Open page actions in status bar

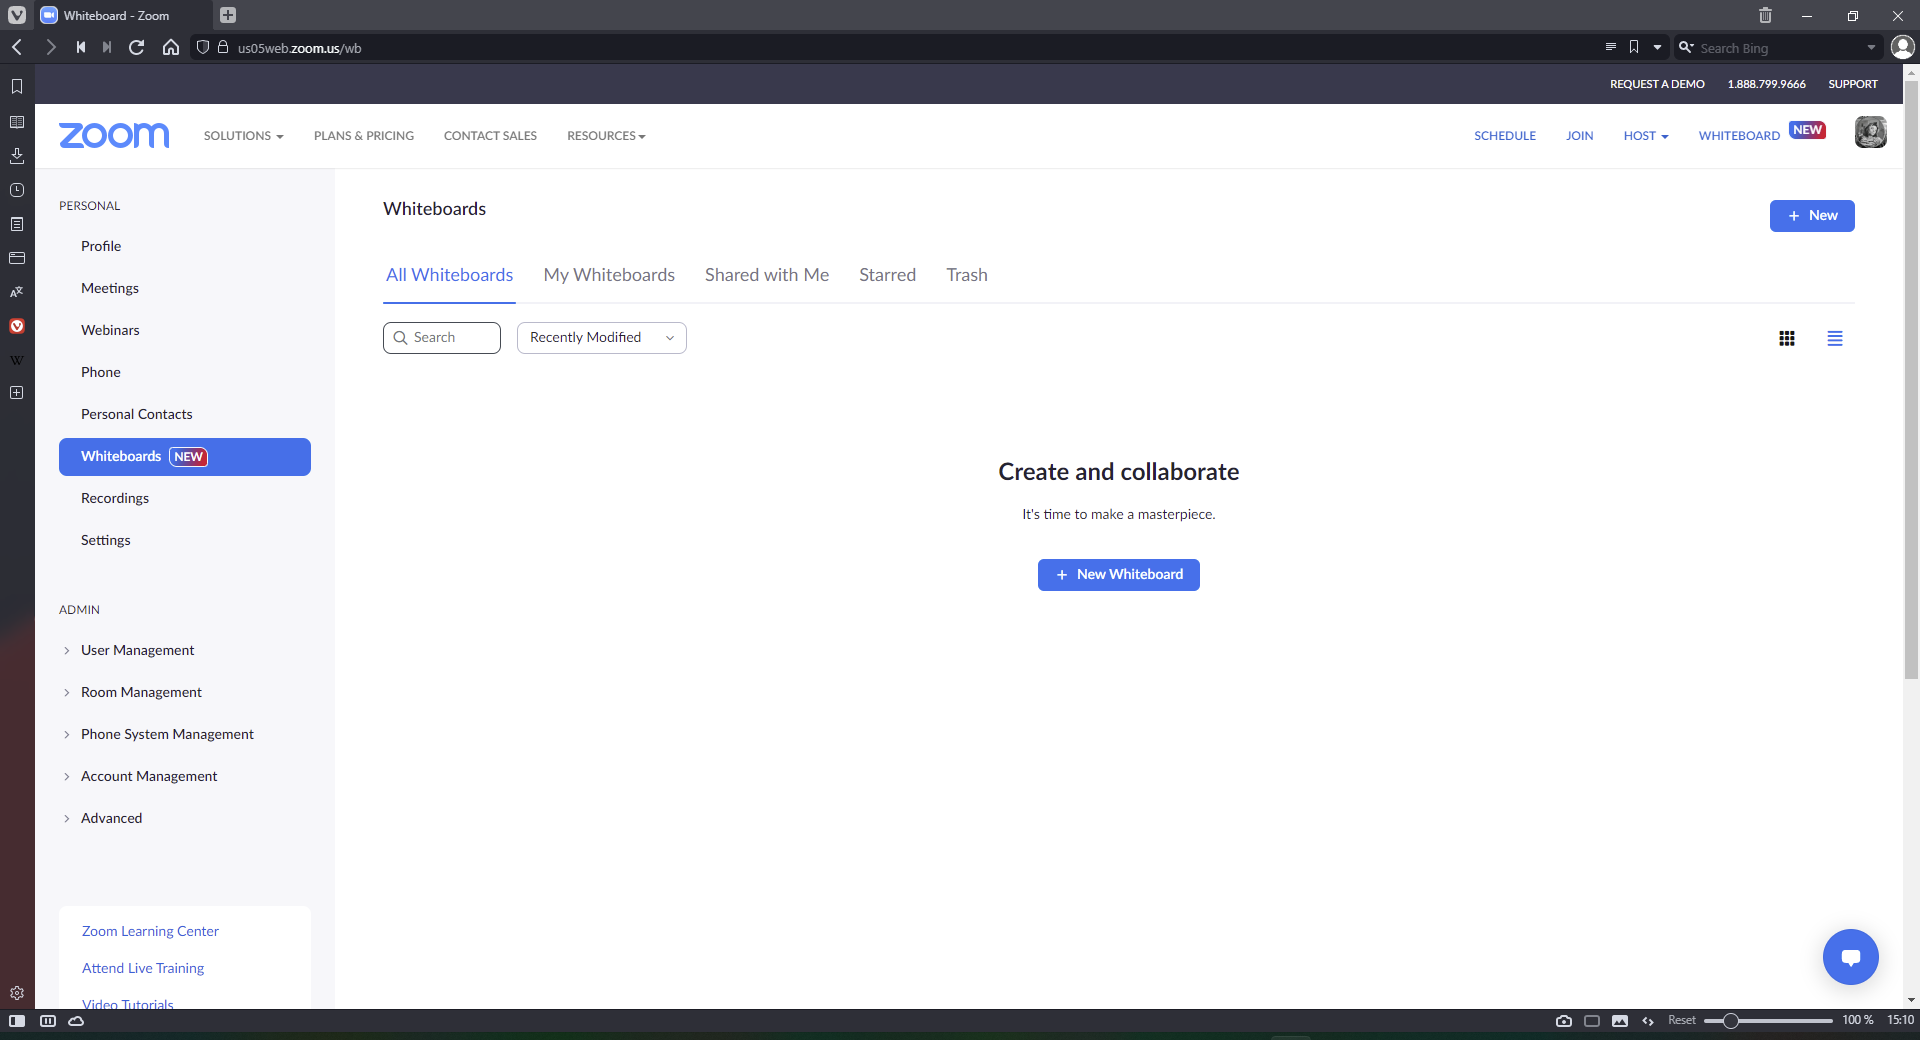[1648, 1021]
